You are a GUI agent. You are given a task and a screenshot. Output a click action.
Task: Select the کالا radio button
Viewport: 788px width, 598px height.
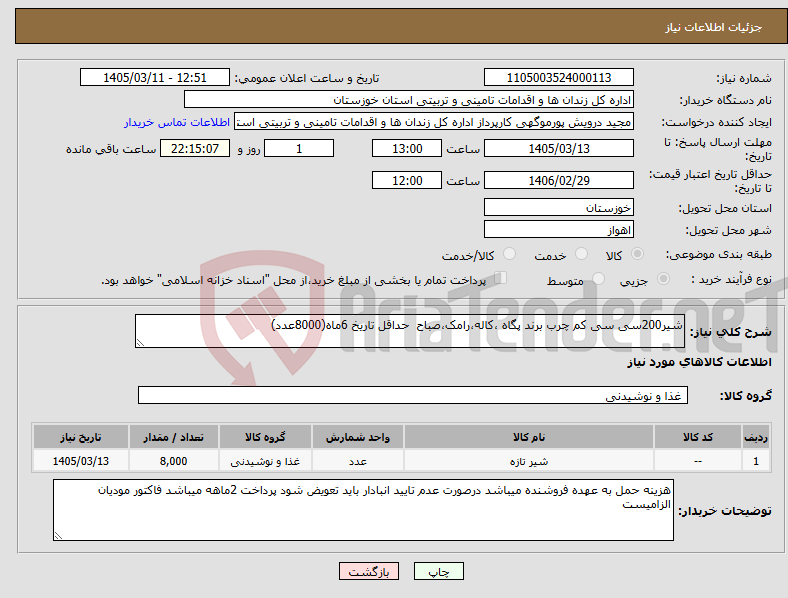coord(637,254)
